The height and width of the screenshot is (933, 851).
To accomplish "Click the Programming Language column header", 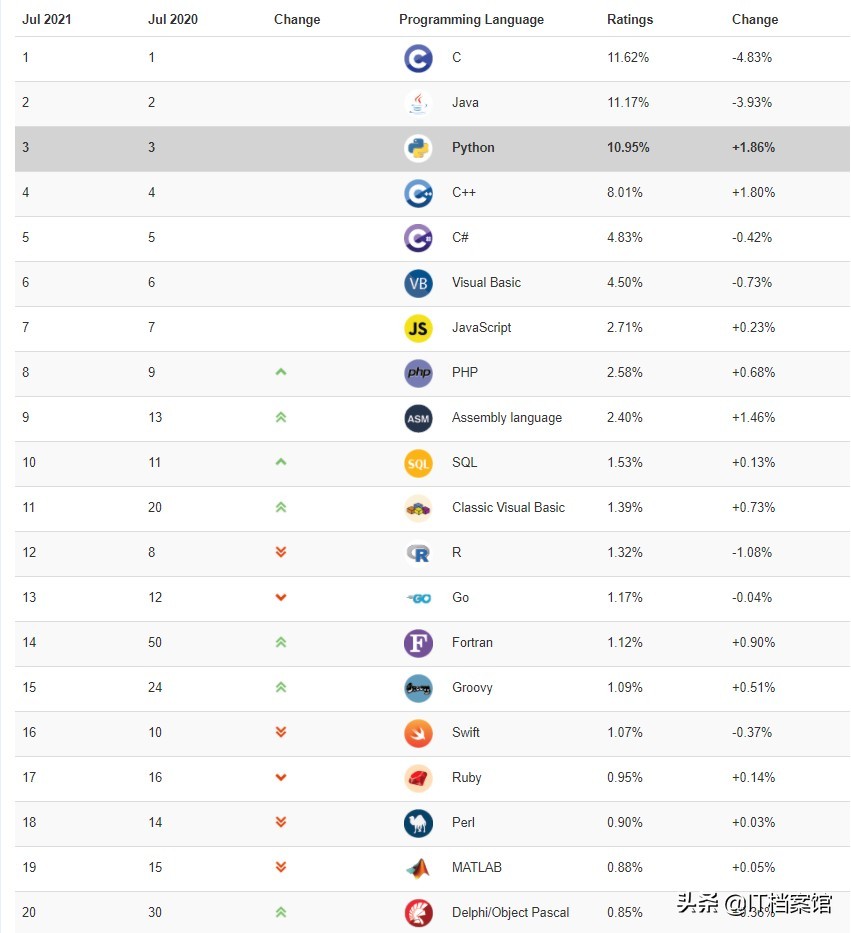I will tap(471, 19).
